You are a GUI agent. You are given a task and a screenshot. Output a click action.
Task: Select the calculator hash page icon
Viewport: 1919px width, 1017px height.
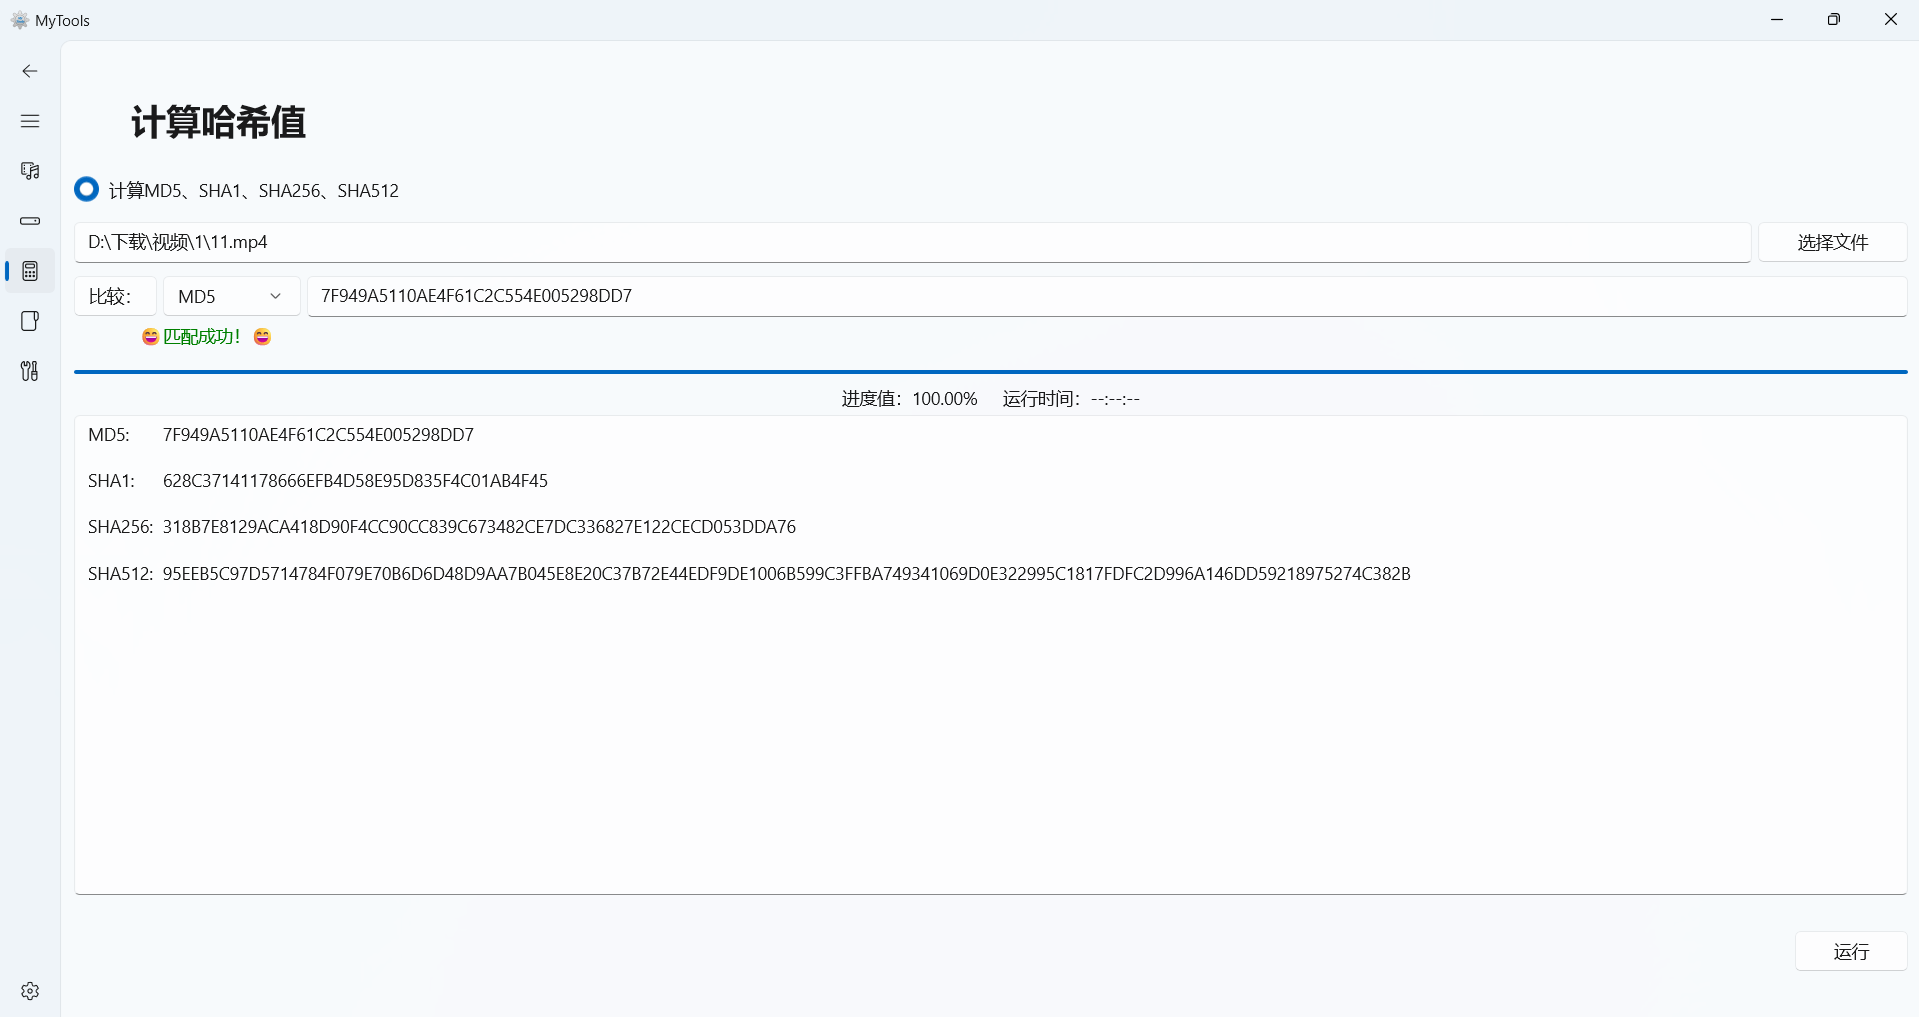(30, 271)
